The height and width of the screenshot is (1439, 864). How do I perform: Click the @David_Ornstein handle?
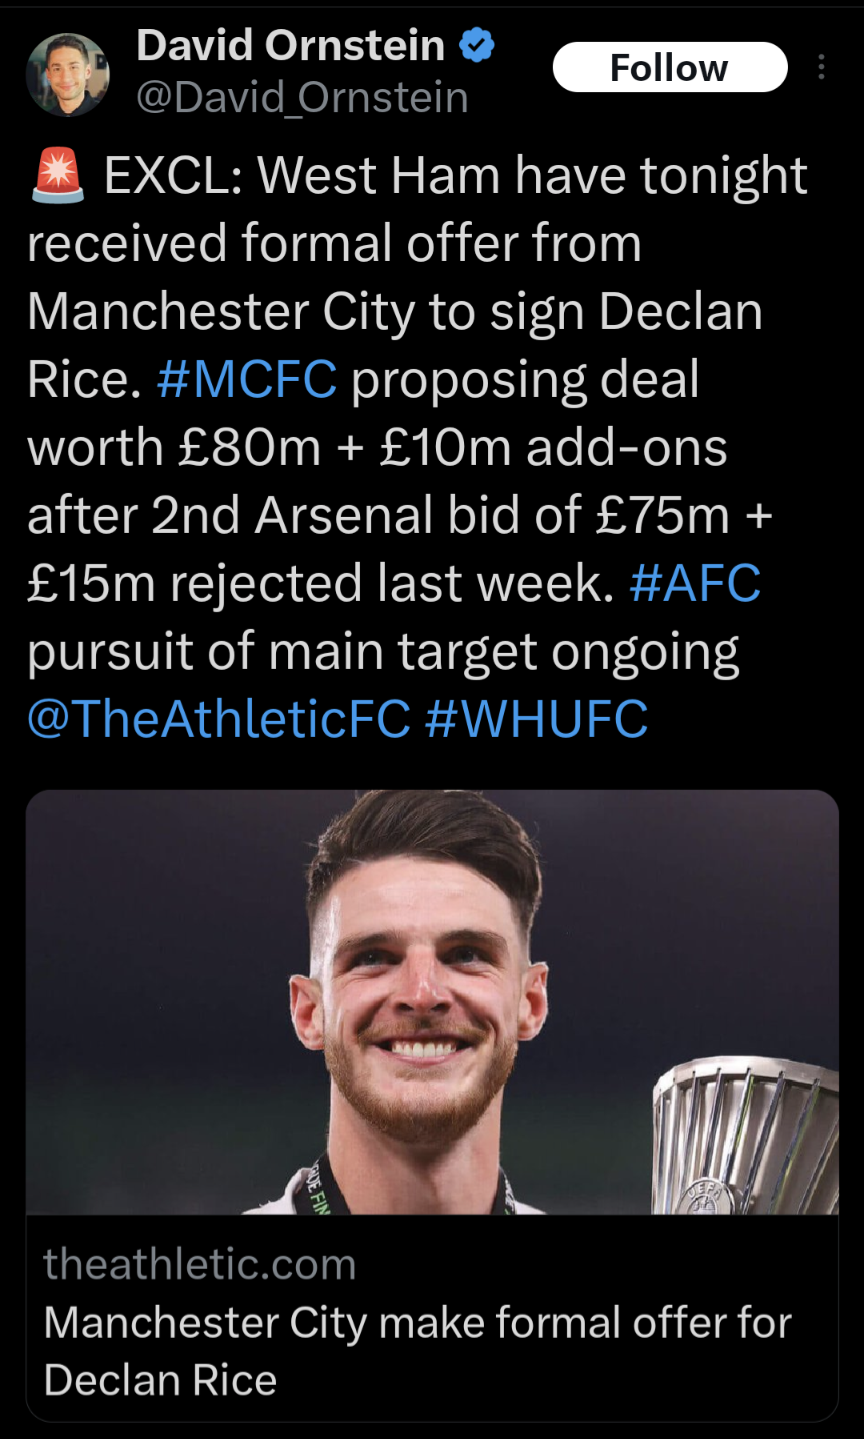click(302, 98)
